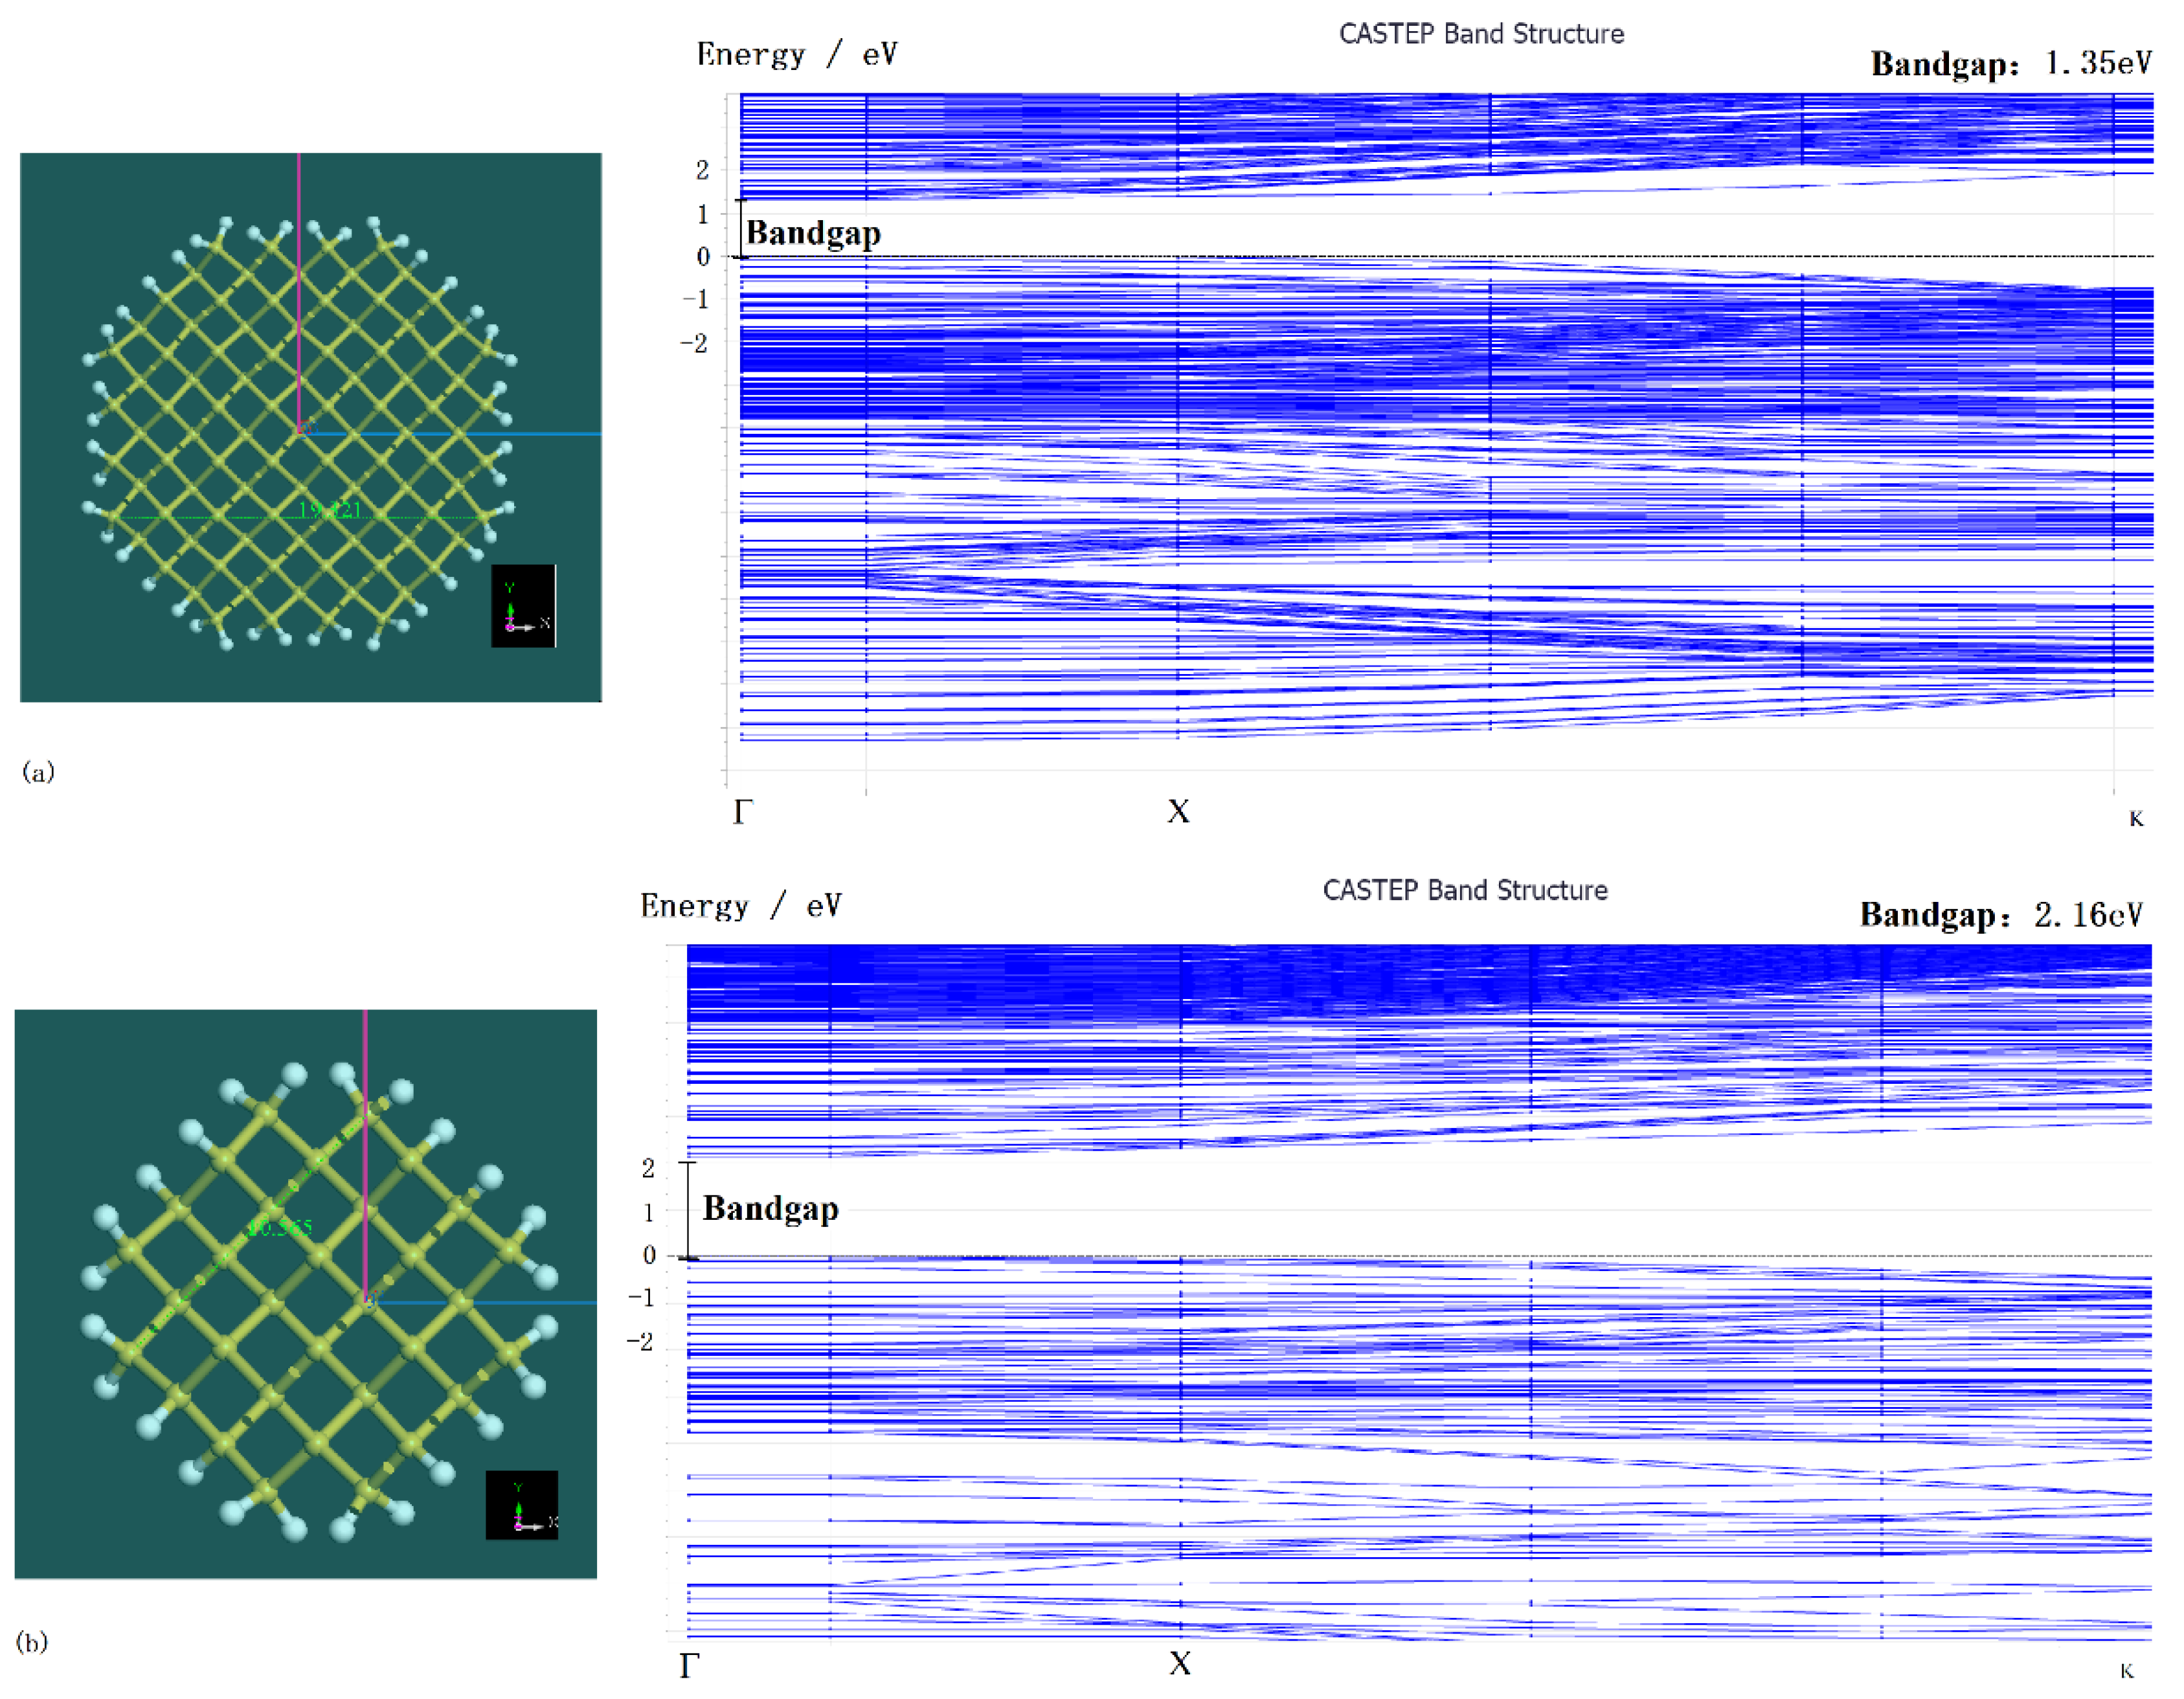The width and height of the screenshot is (2184, 1699).
Task: Click the axis orientation icon in panel (b)
Action: (x=521, y=1505)
